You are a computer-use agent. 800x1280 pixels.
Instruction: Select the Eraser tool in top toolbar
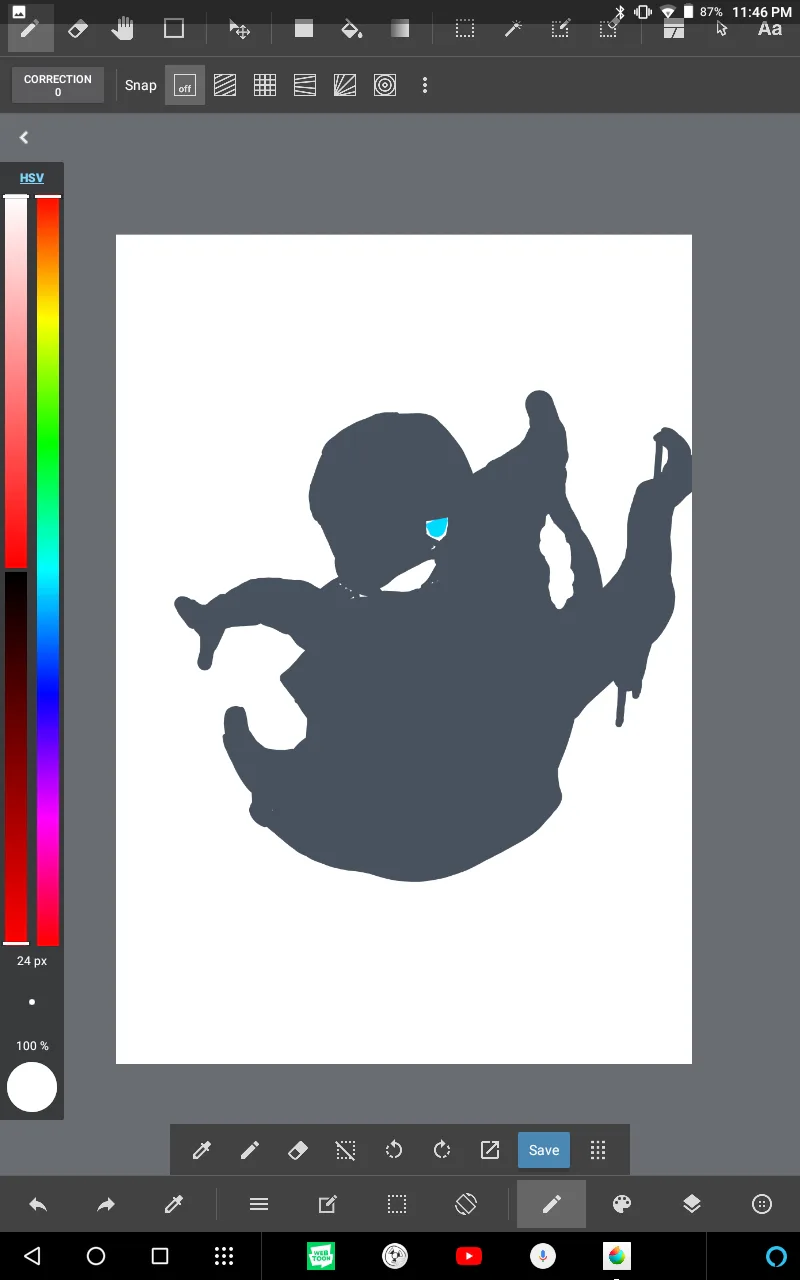point(77,29)
